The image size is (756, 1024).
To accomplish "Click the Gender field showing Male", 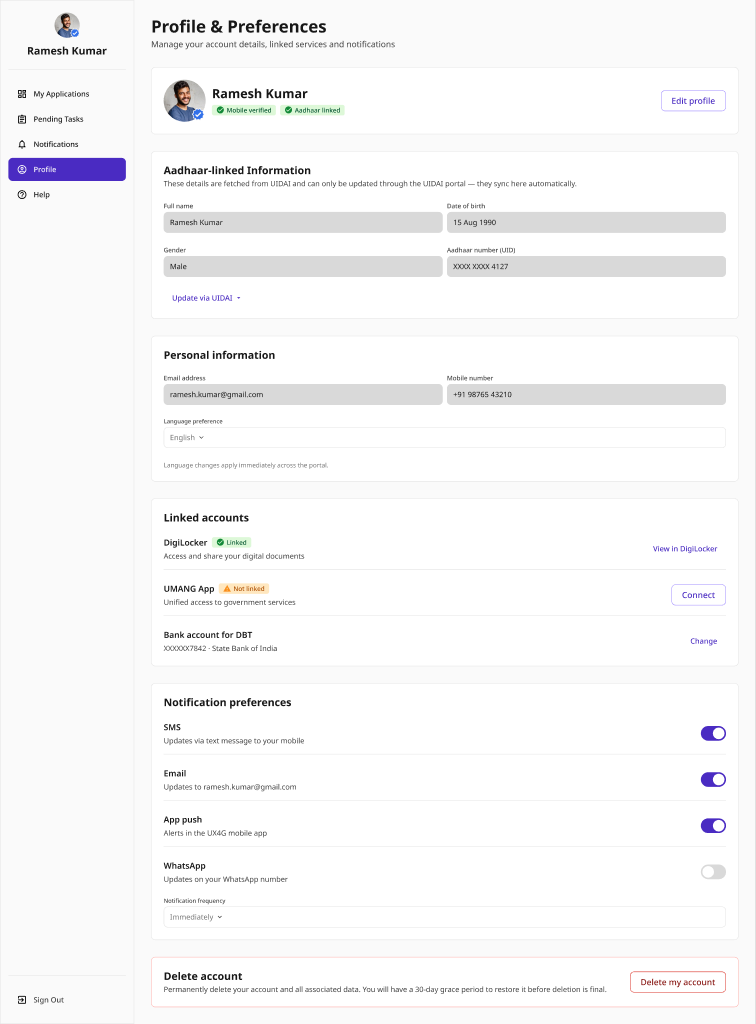I will [x=303, y=266].
